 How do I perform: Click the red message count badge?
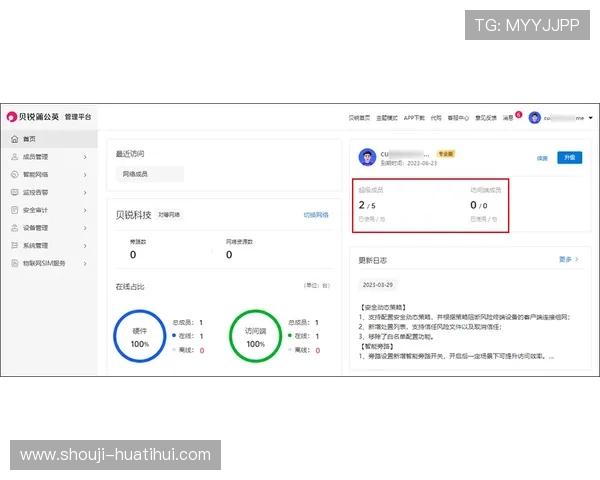[518, 114]
